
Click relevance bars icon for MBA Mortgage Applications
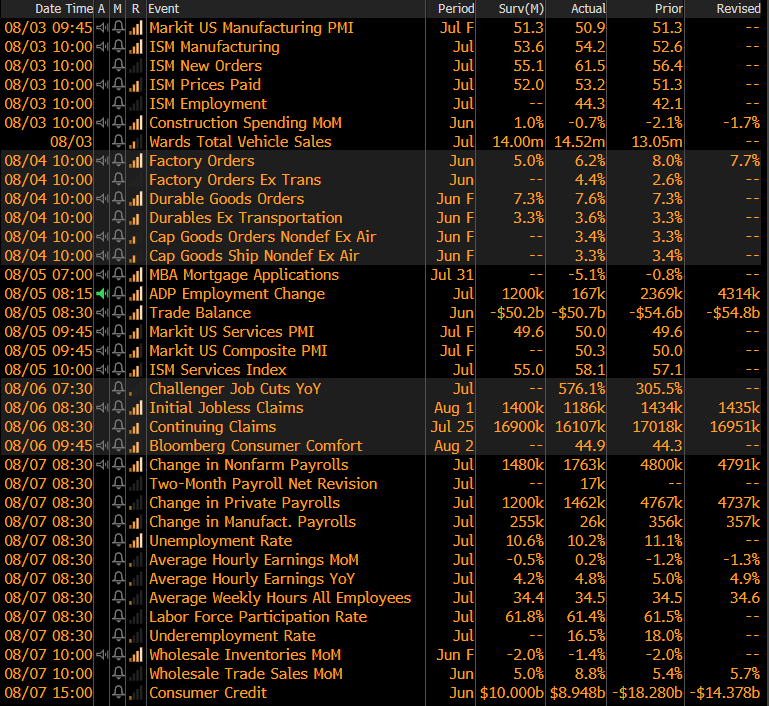point(135,275)
